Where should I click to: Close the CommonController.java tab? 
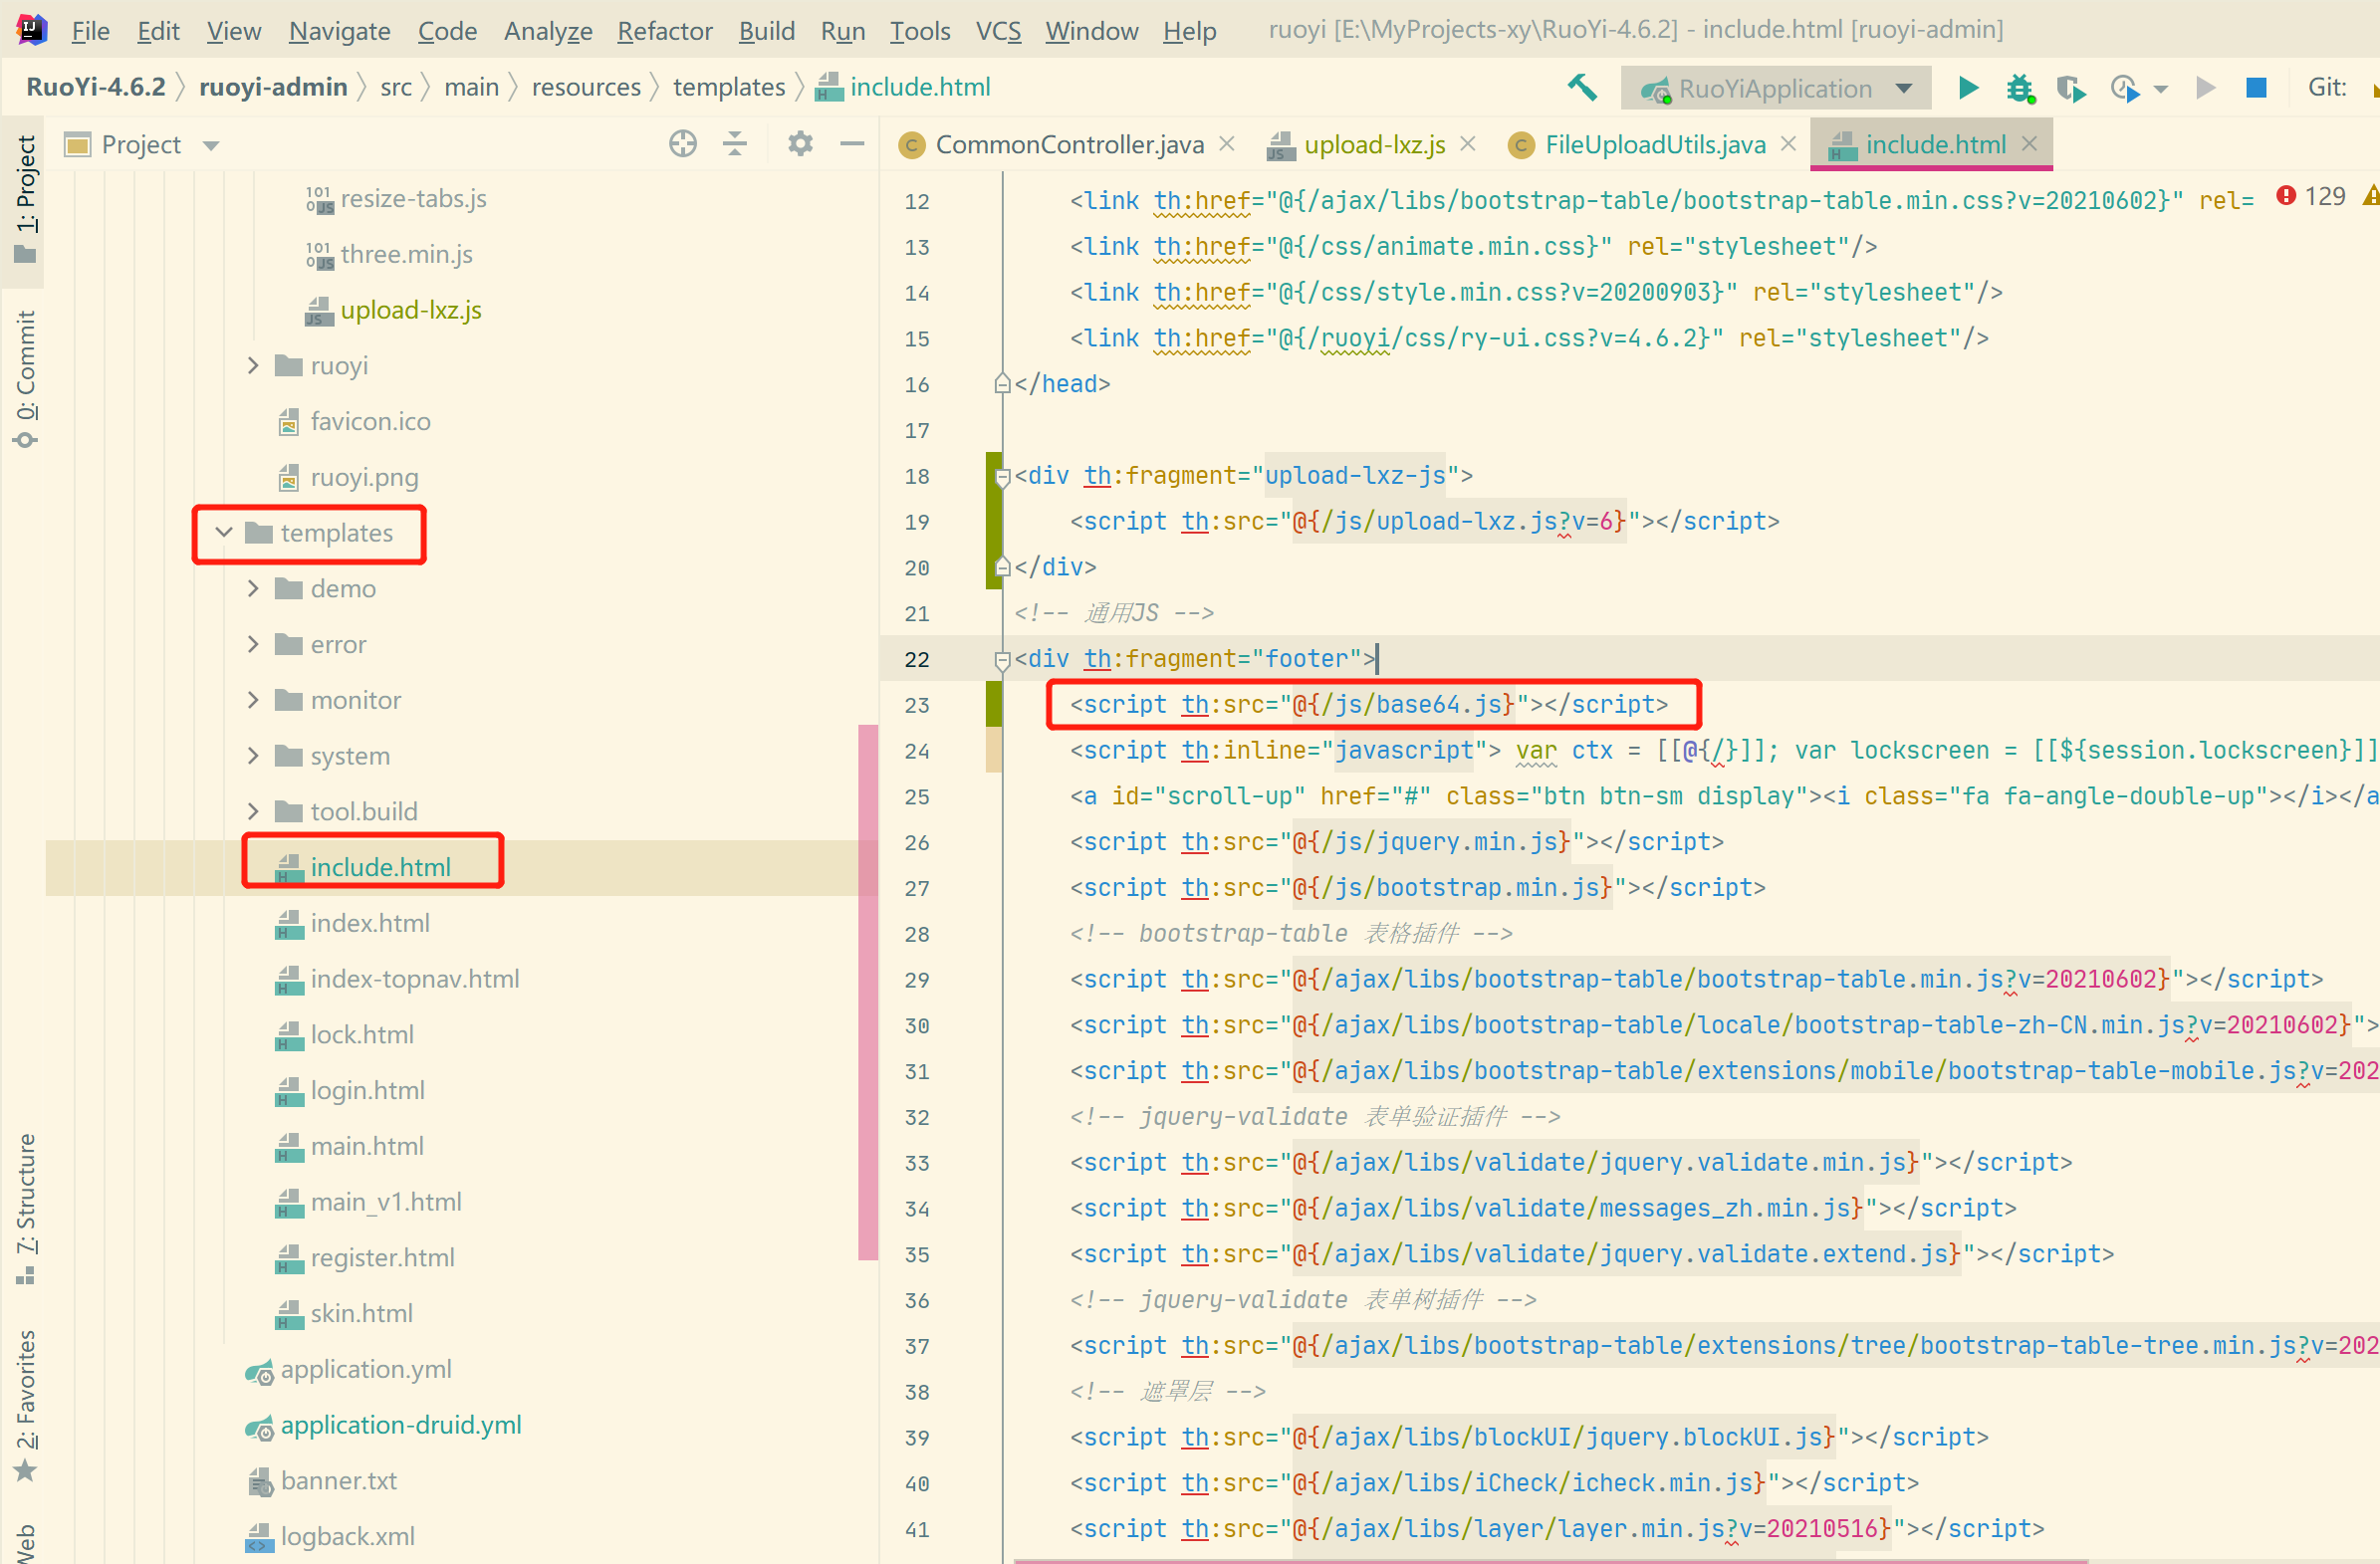coord(1227,144)
